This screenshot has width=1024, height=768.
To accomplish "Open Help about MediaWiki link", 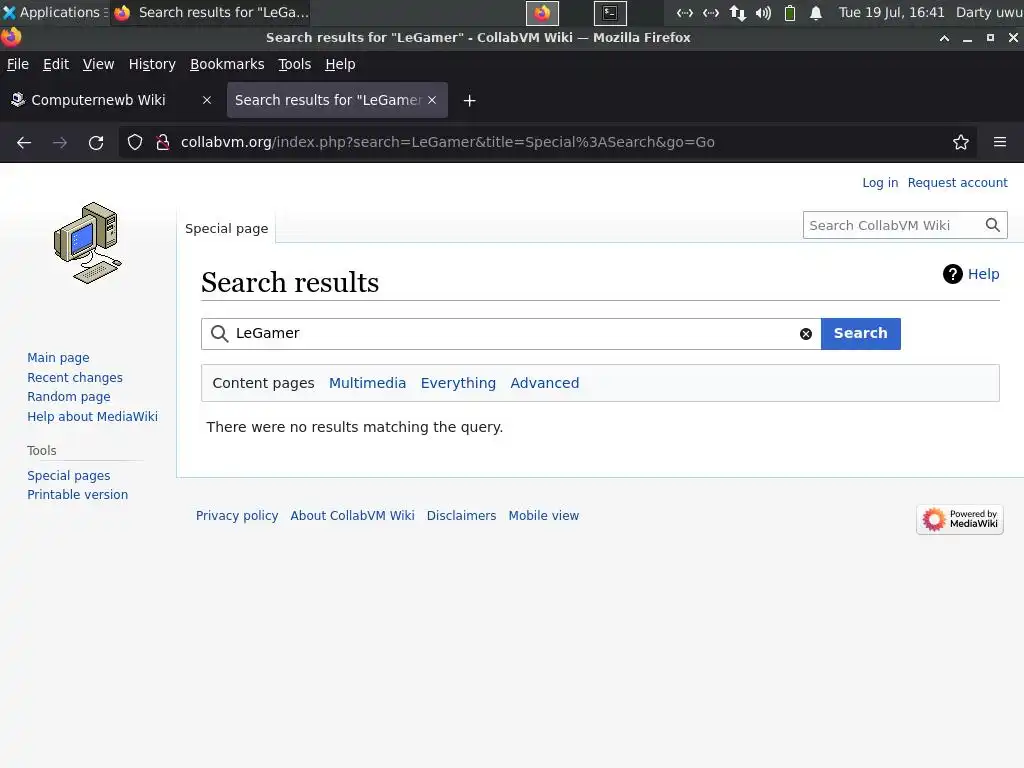I will [92, 417].
